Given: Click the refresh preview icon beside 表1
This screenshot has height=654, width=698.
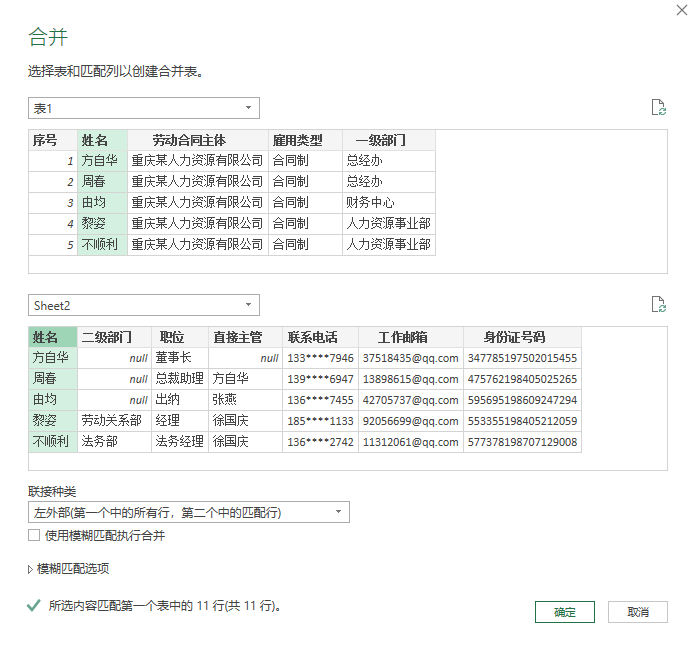Looking at the screenshot, I should (658, 107).
